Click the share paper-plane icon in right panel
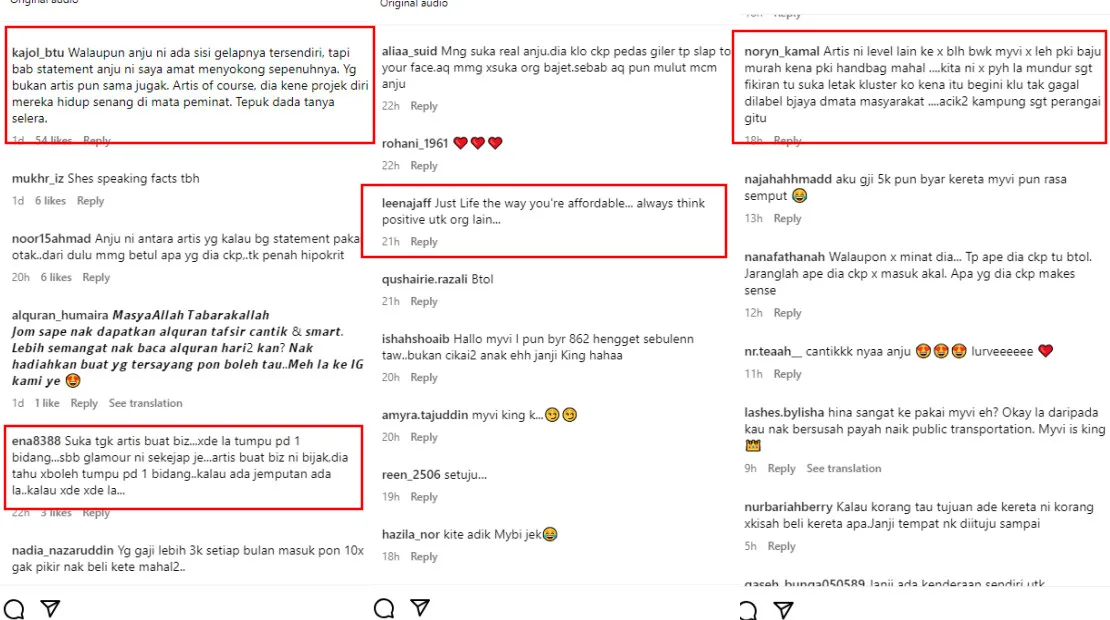Screen dimensions: 1110x620 pos(783,610)
